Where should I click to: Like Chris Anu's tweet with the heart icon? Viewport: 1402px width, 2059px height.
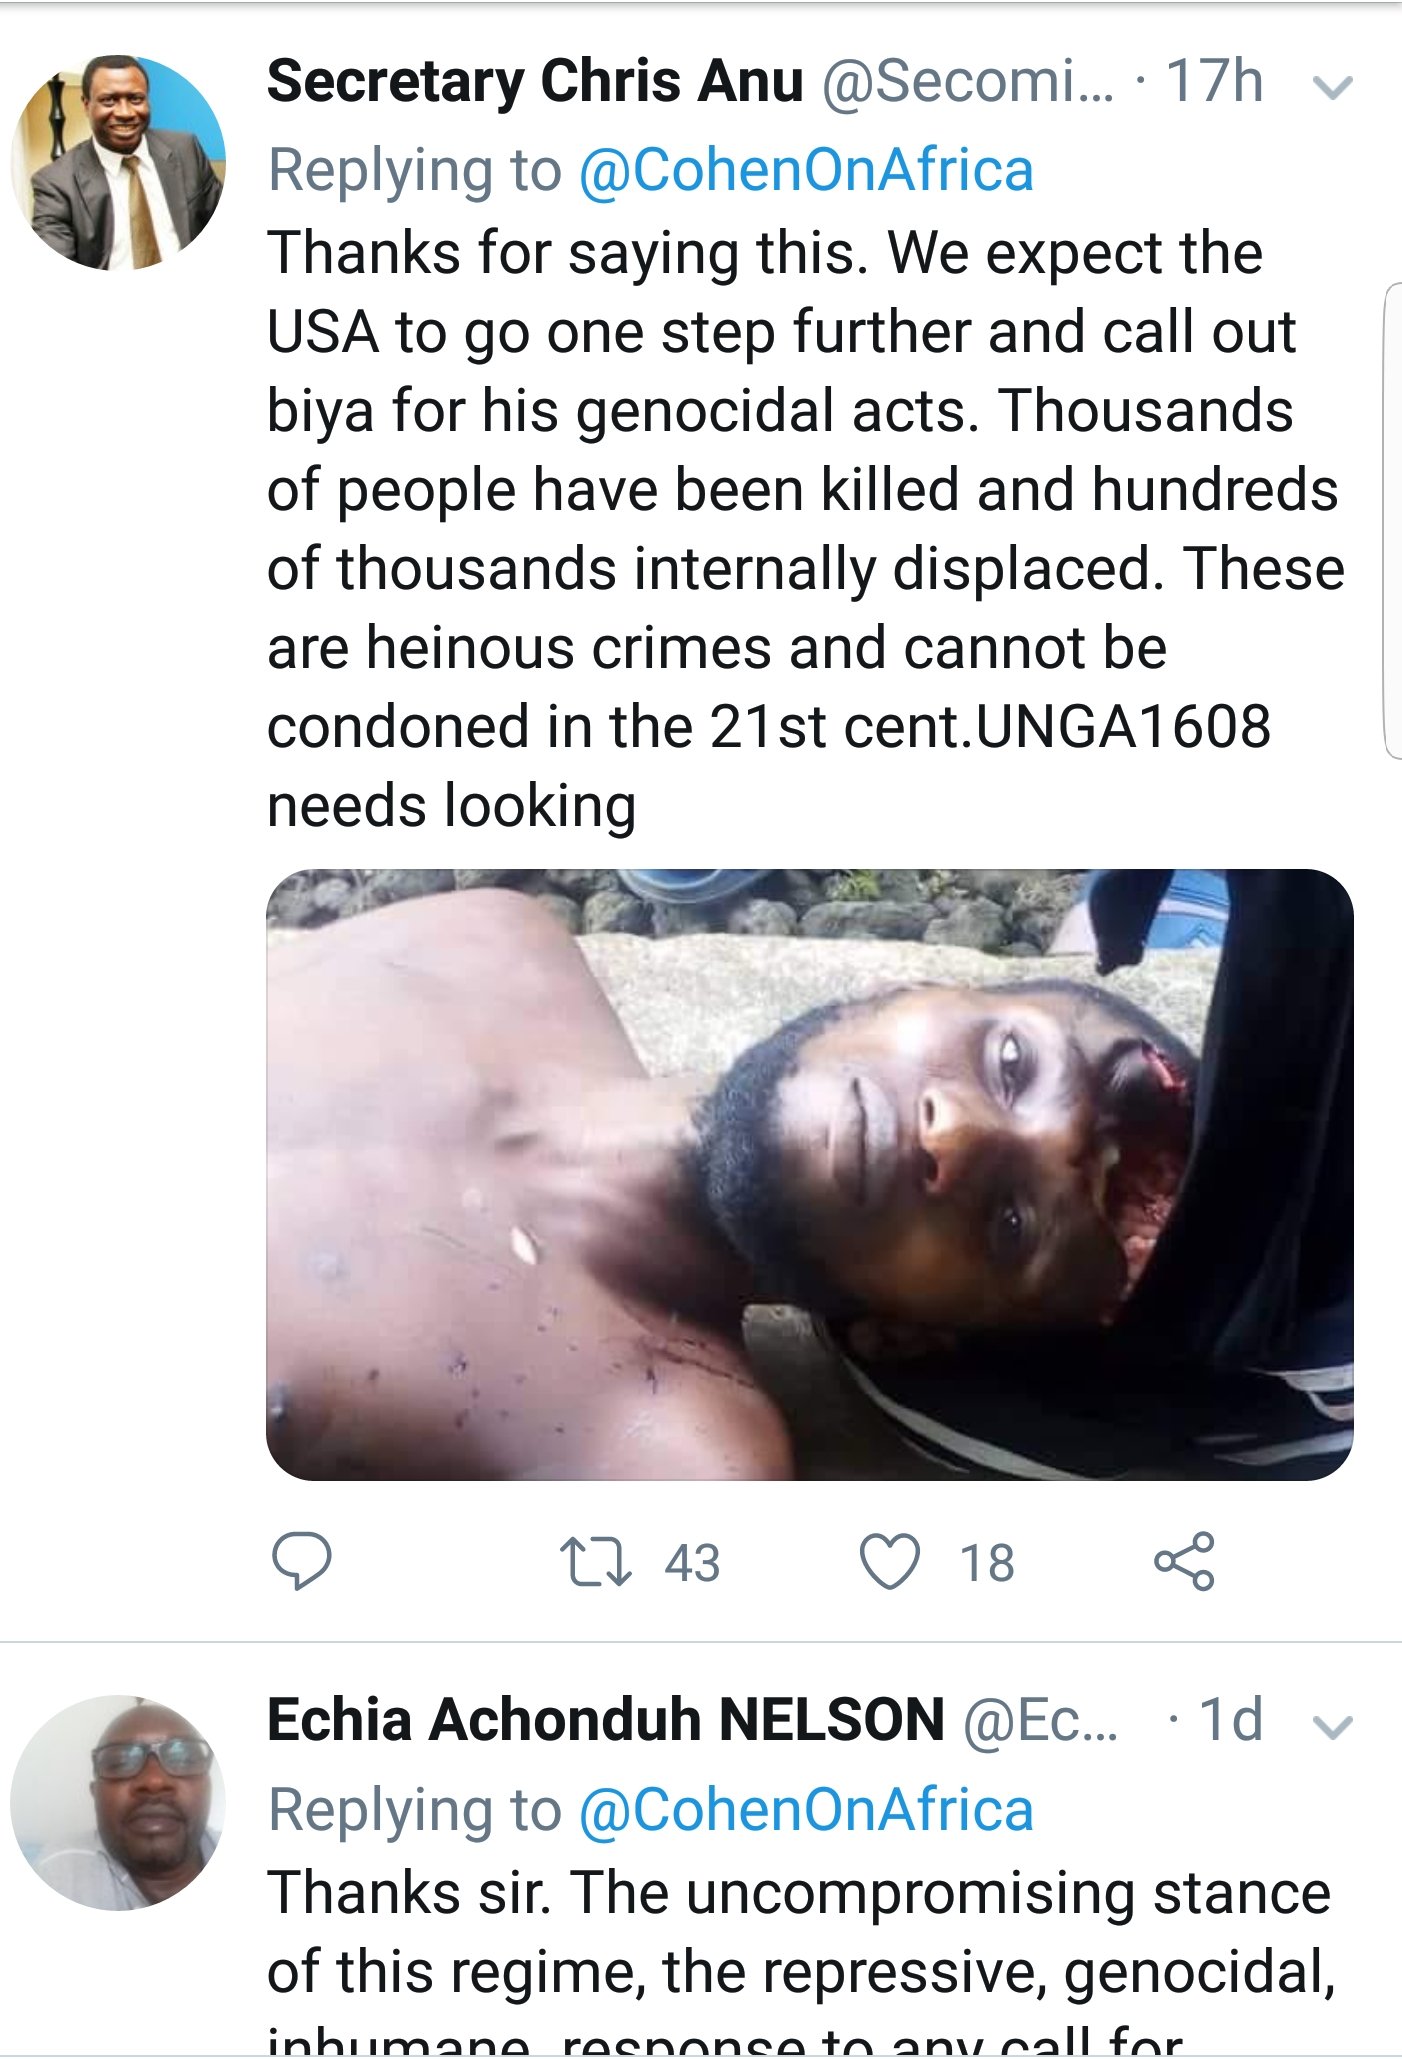coord(889,1562)
